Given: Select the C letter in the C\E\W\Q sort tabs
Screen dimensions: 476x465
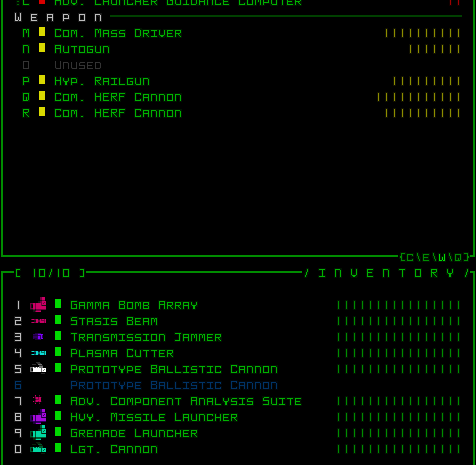Looking at the screenshot, I should pos(410,257).
